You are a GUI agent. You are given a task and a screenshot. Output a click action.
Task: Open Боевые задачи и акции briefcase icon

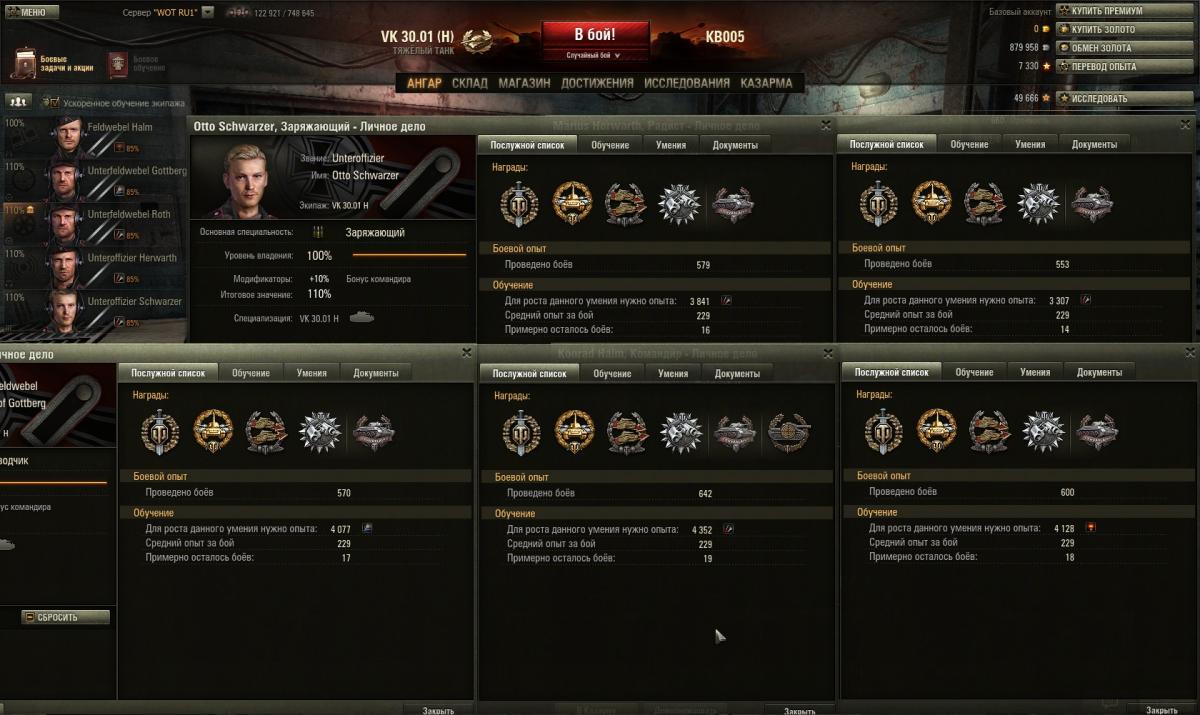[x=25, y=64]
